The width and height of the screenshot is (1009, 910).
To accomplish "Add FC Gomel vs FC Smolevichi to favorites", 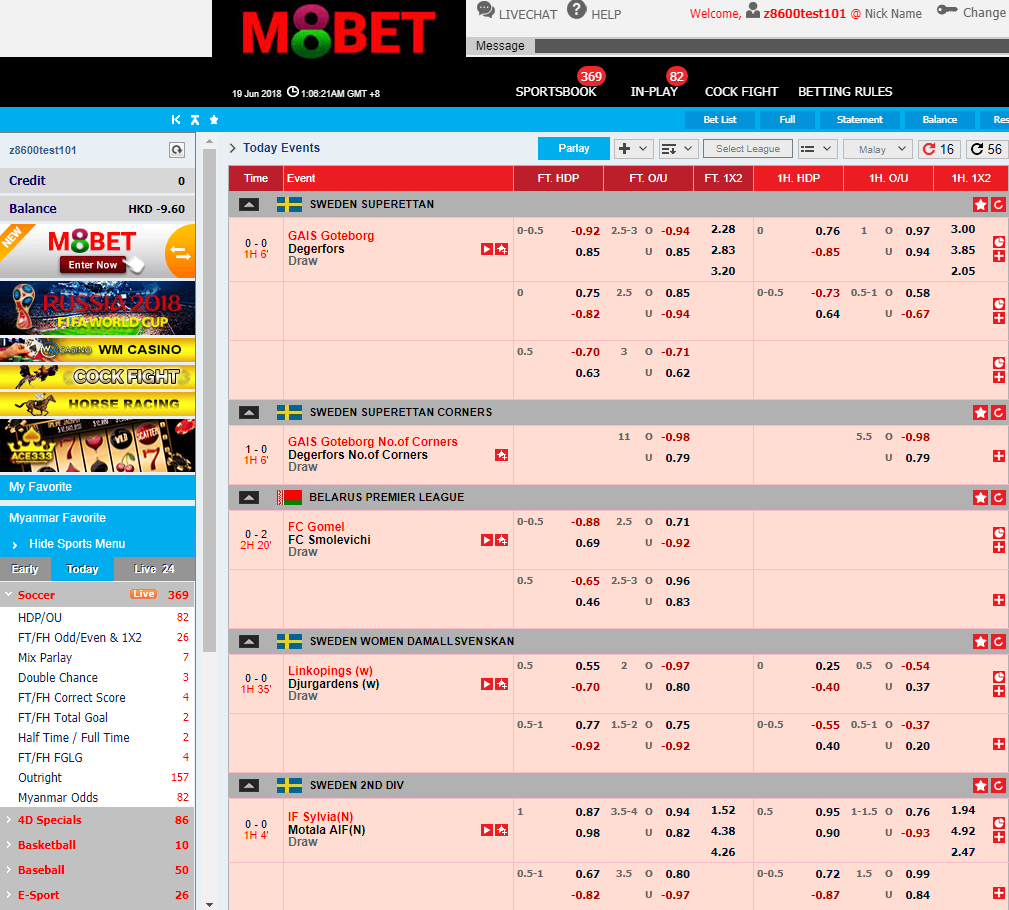I will (x=502, y=540).
